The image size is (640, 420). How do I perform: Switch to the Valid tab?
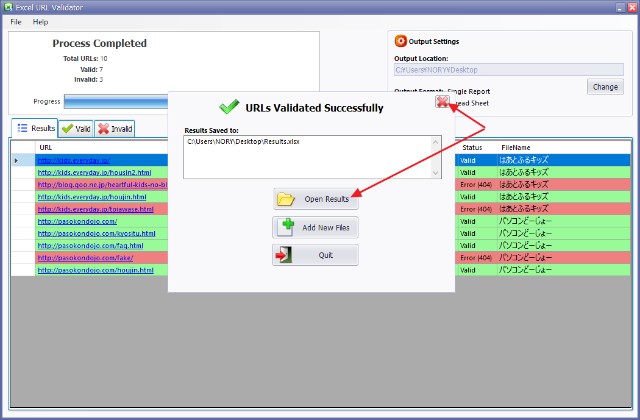(75, 128)
